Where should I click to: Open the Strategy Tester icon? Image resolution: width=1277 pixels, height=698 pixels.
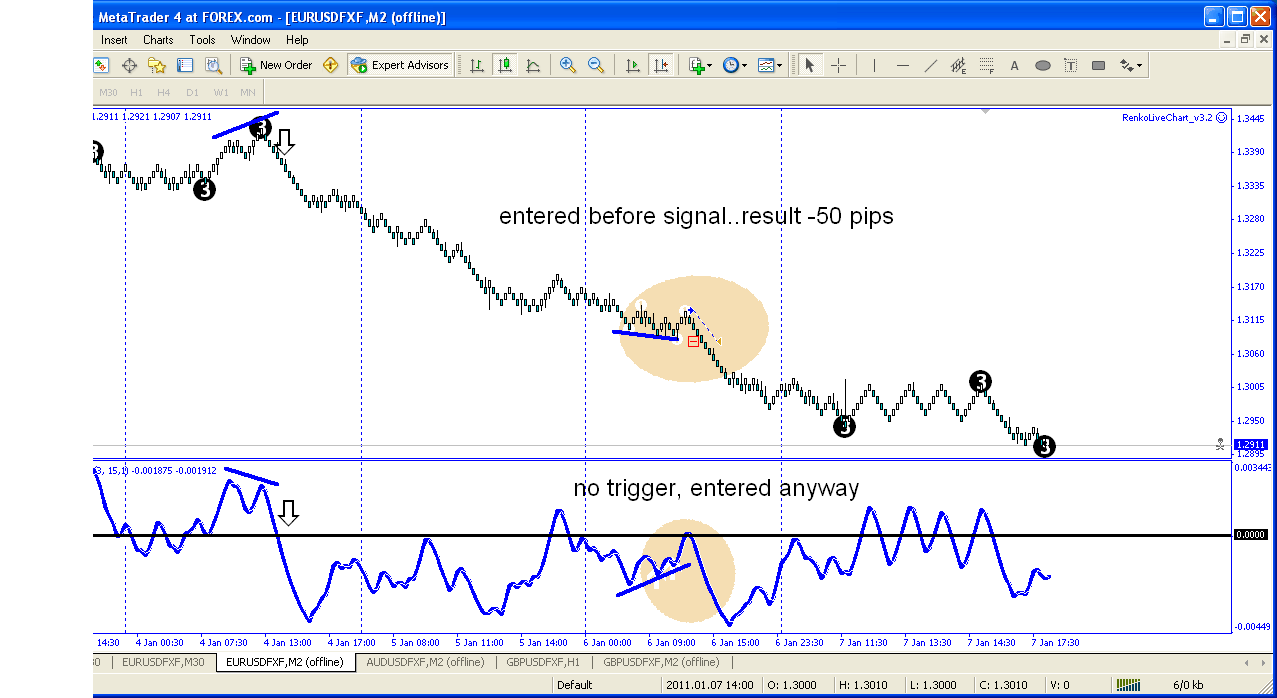pos(213,65)
